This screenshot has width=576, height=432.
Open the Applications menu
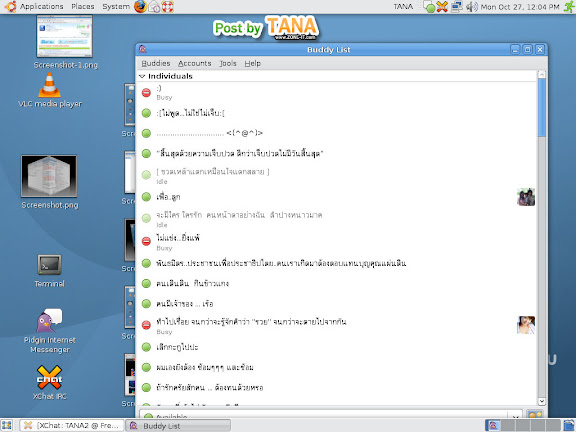click(41, 7)
